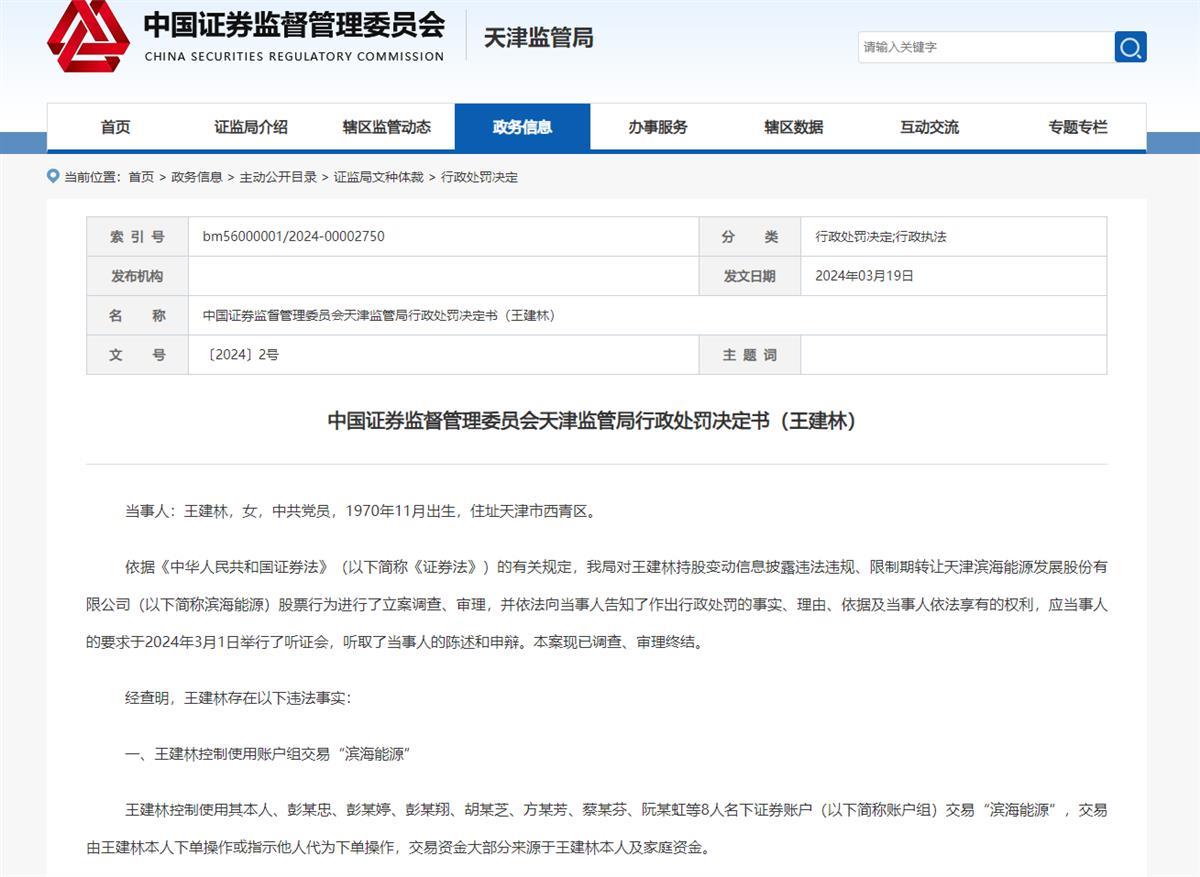Click the 中国证券监督管理委员会 header title
This screenshot has height=877, width=1200.
(294, 24)
